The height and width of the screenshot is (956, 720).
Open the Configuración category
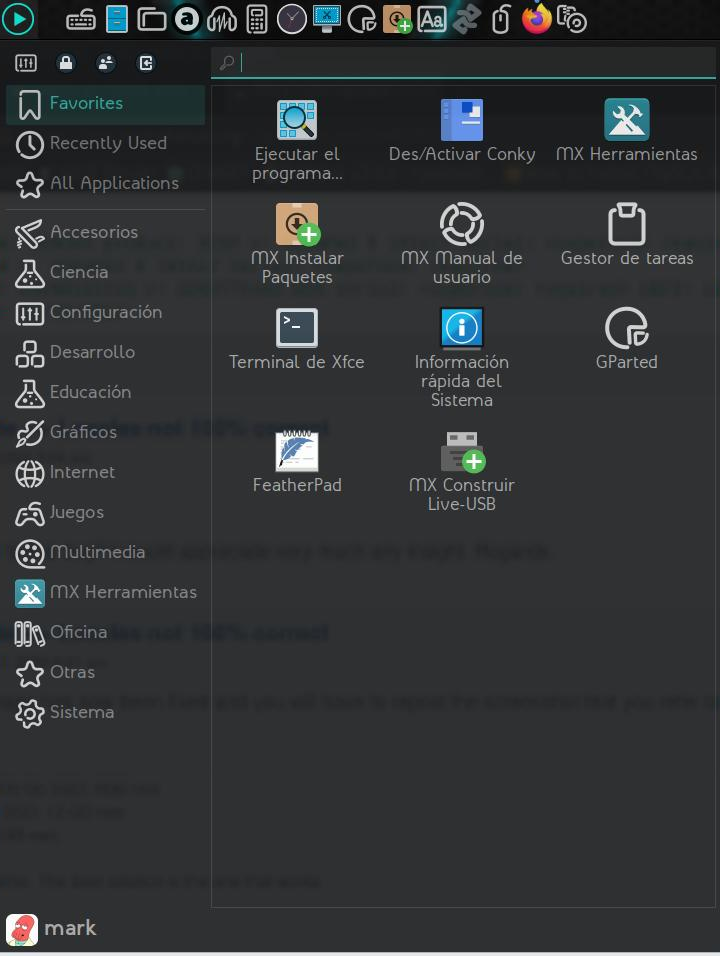click(105, 313)
